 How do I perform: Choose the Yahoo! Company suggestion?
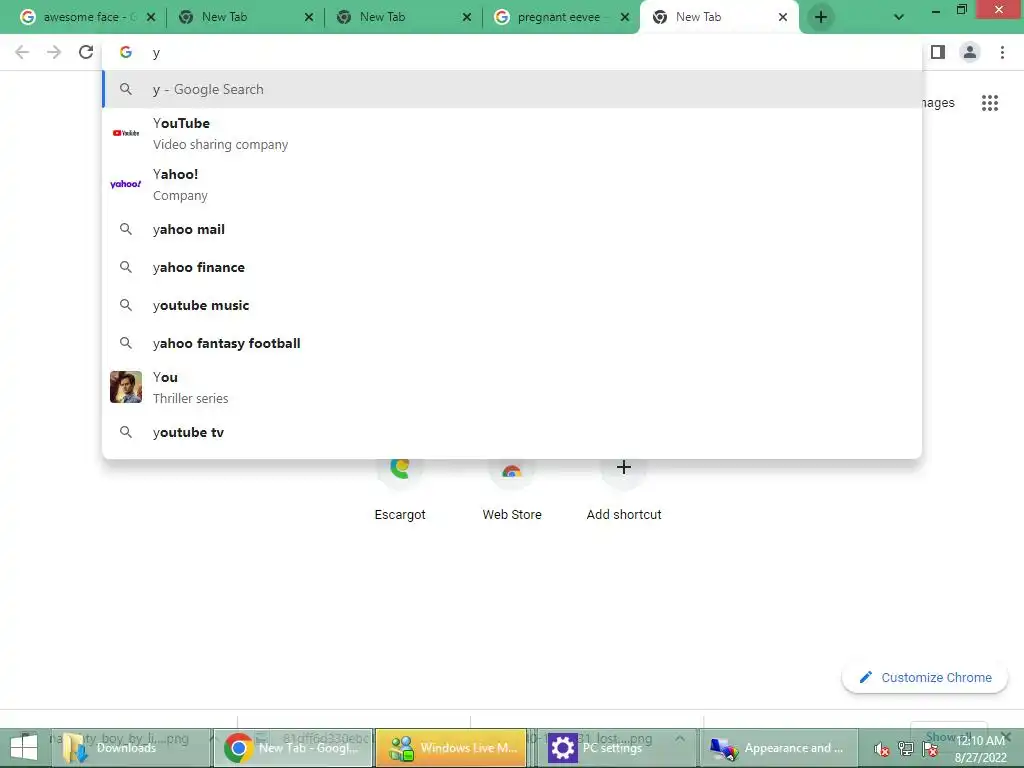(512, 184)
